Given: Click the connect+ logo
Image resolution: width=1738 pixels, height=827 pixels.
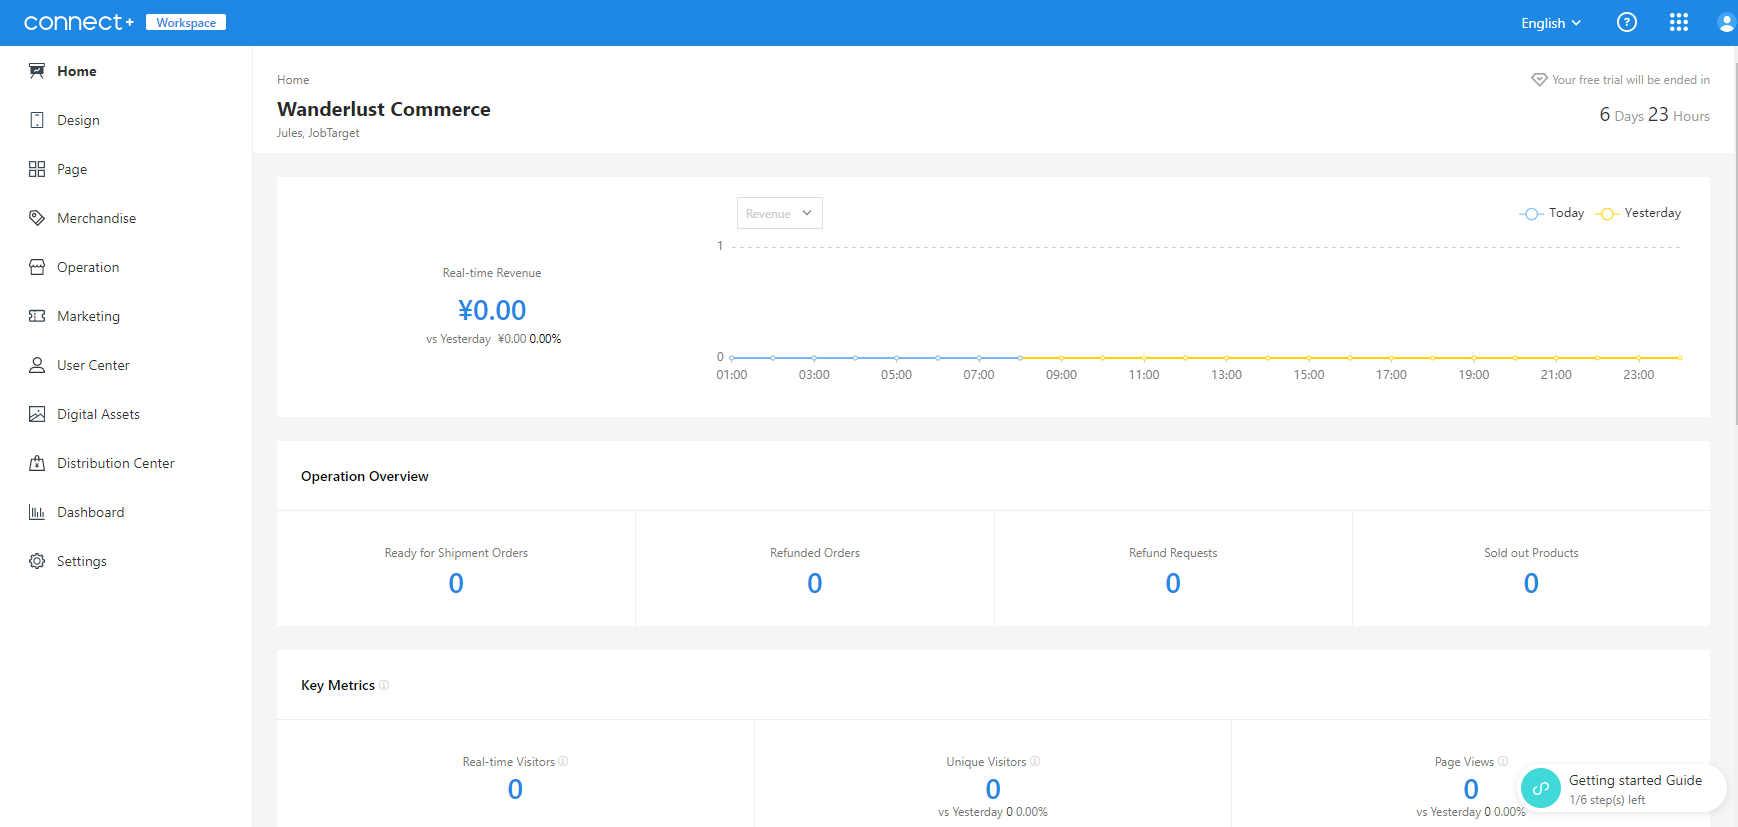Looking at the screenshot, I should [x=79, y=22].
